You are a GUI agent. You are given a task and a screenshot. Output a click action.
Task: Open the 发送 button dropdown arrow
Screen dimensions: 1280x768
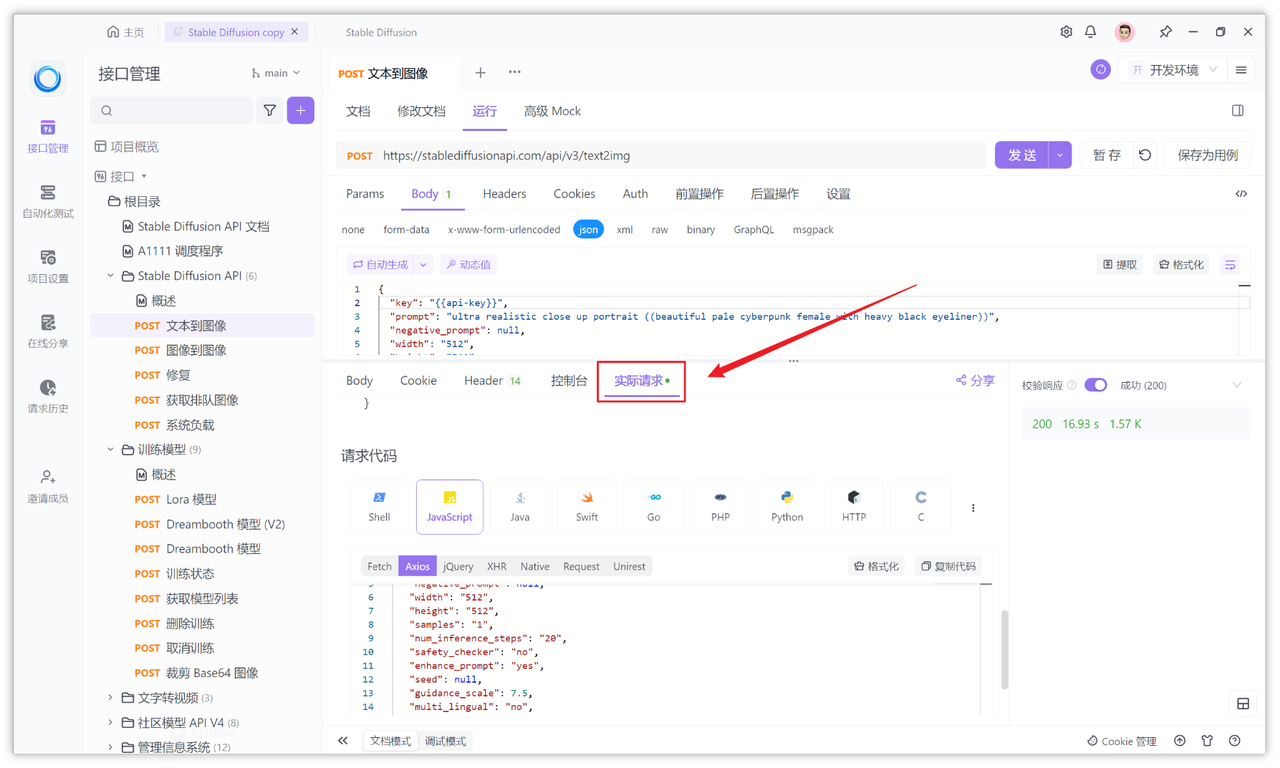(x=1060, y=155)
